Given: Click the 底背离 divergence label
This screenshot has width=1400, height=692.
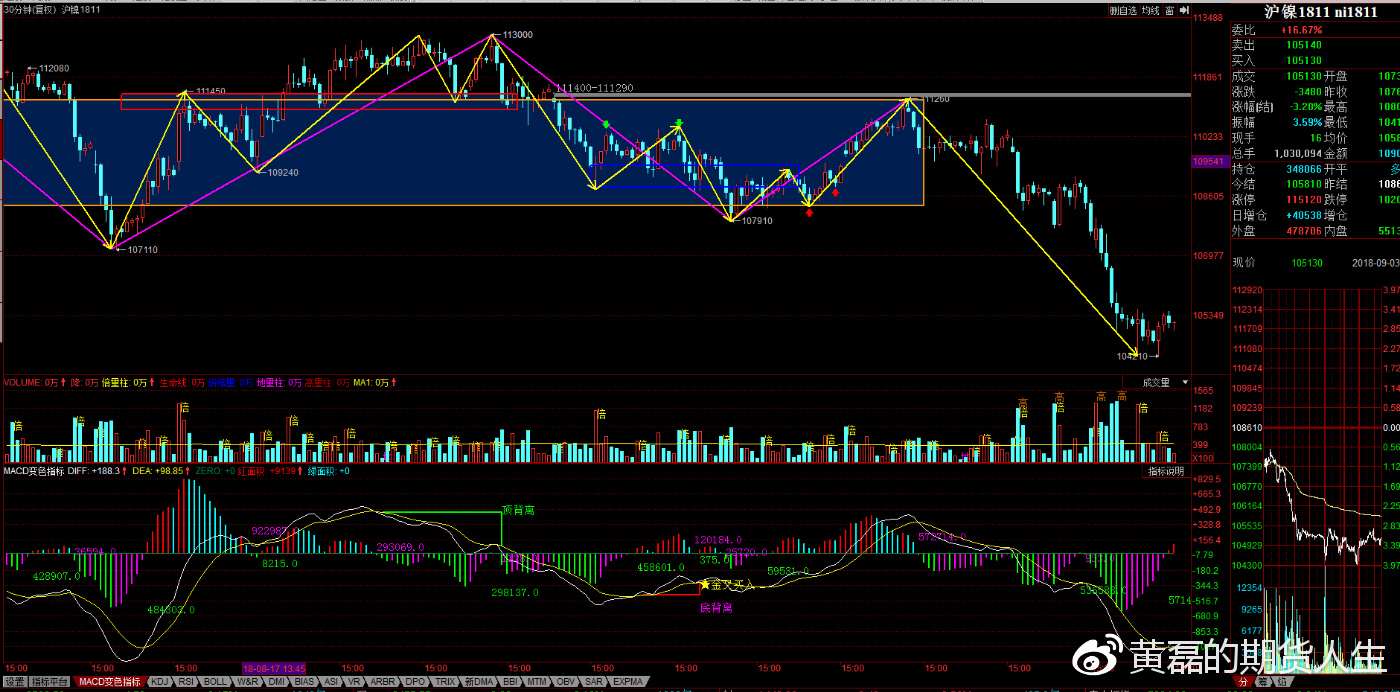Looking at the screenshot, I should click(x=716, y=607).
